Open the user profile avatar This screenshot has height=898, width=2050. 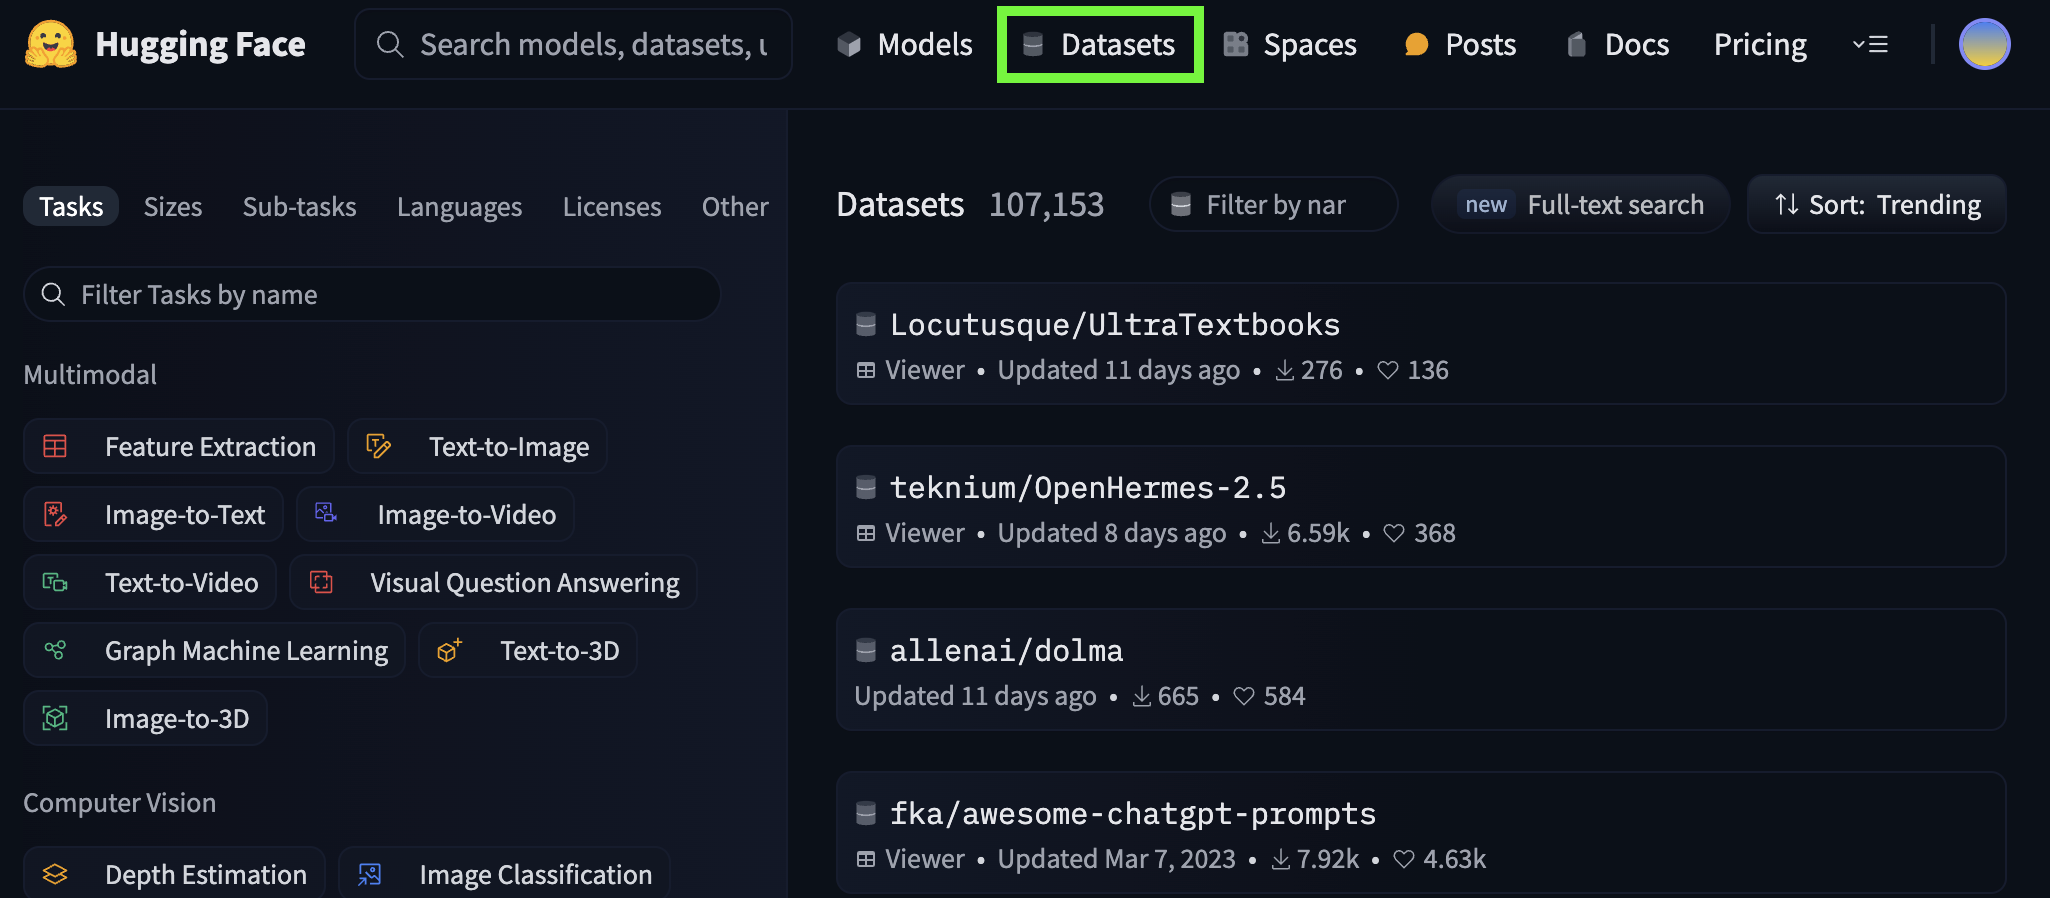pyautogui.click(x=1984, y=44)
